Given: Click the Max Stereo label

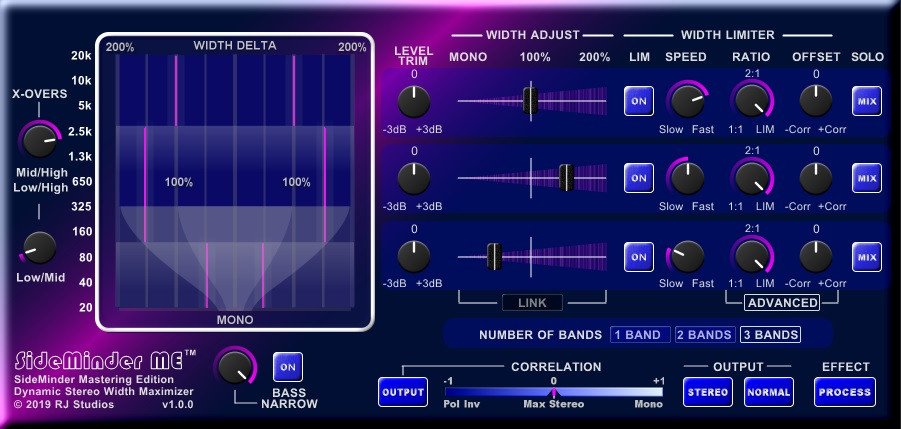Looking at the screenshot, I should coord(553,404).
